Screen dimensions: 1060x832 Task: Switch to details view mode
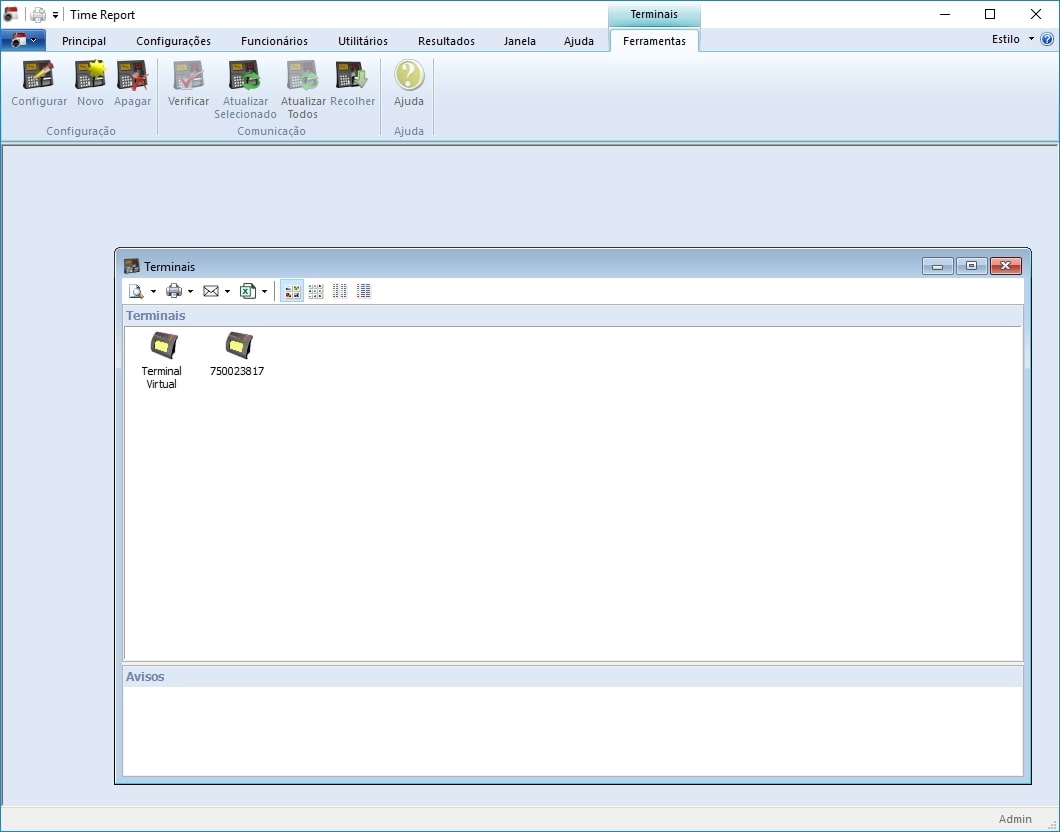tap(364, 291)
